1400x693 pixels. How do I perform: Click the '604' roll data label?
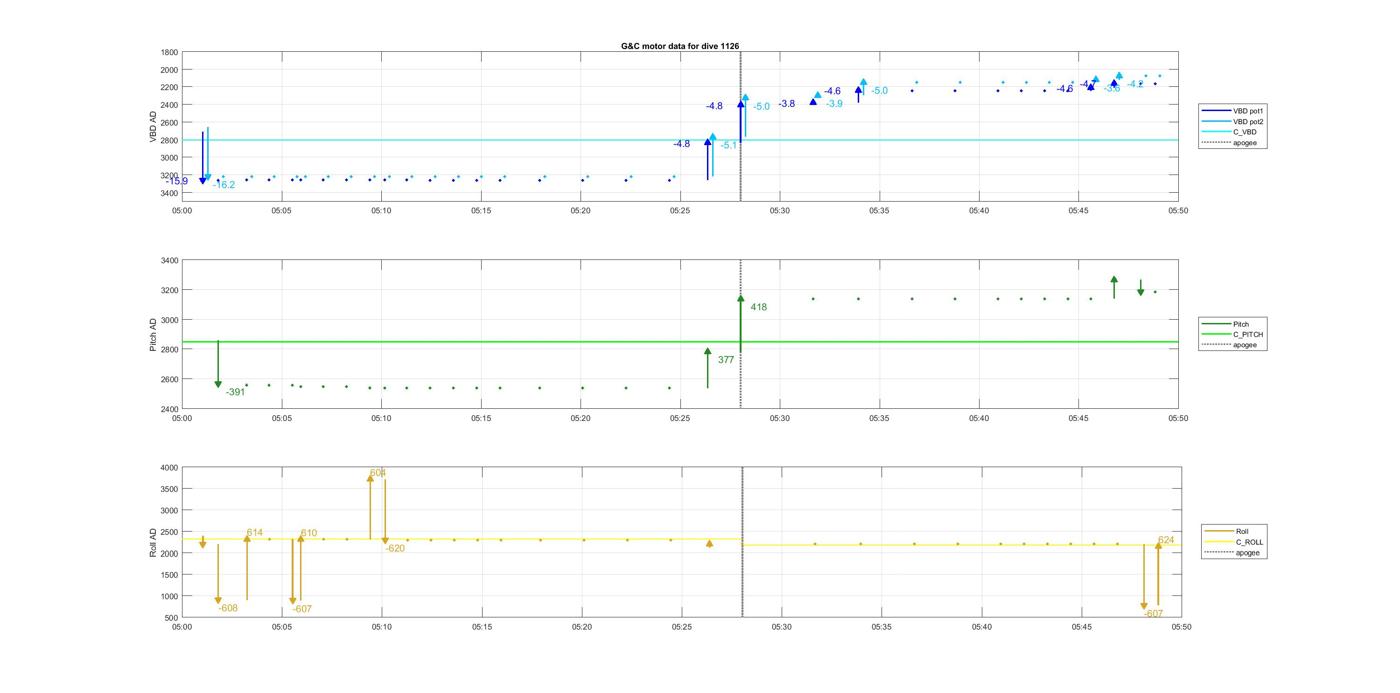pyautogui.click(x=378, y=473)
